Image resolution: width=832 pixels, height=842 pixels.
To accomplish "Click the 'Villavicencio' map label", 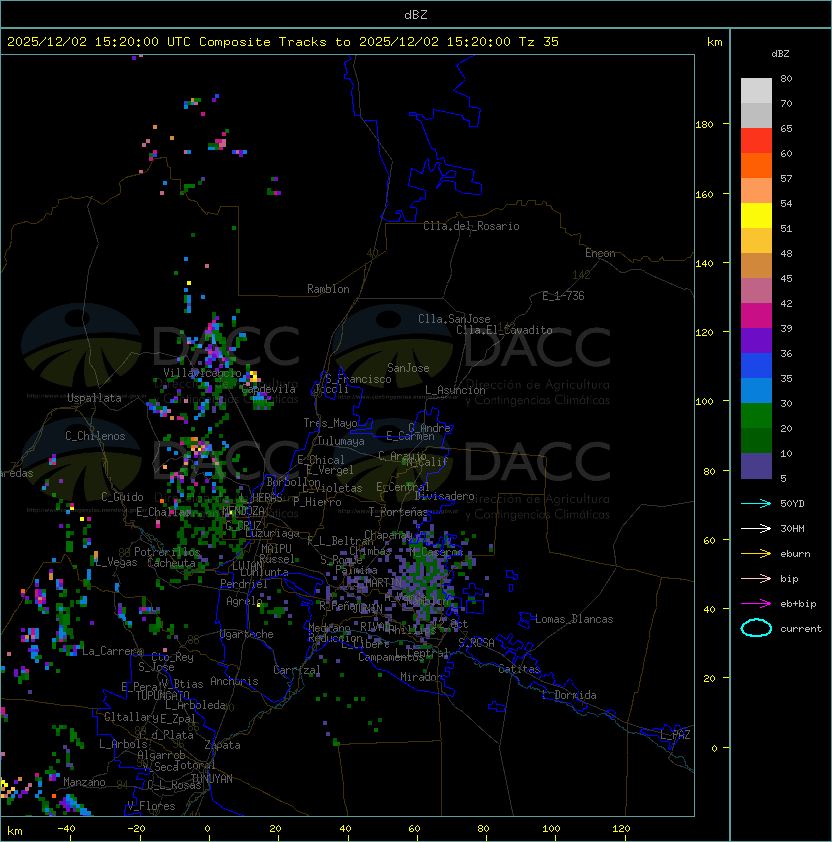I will click(202, 373).
